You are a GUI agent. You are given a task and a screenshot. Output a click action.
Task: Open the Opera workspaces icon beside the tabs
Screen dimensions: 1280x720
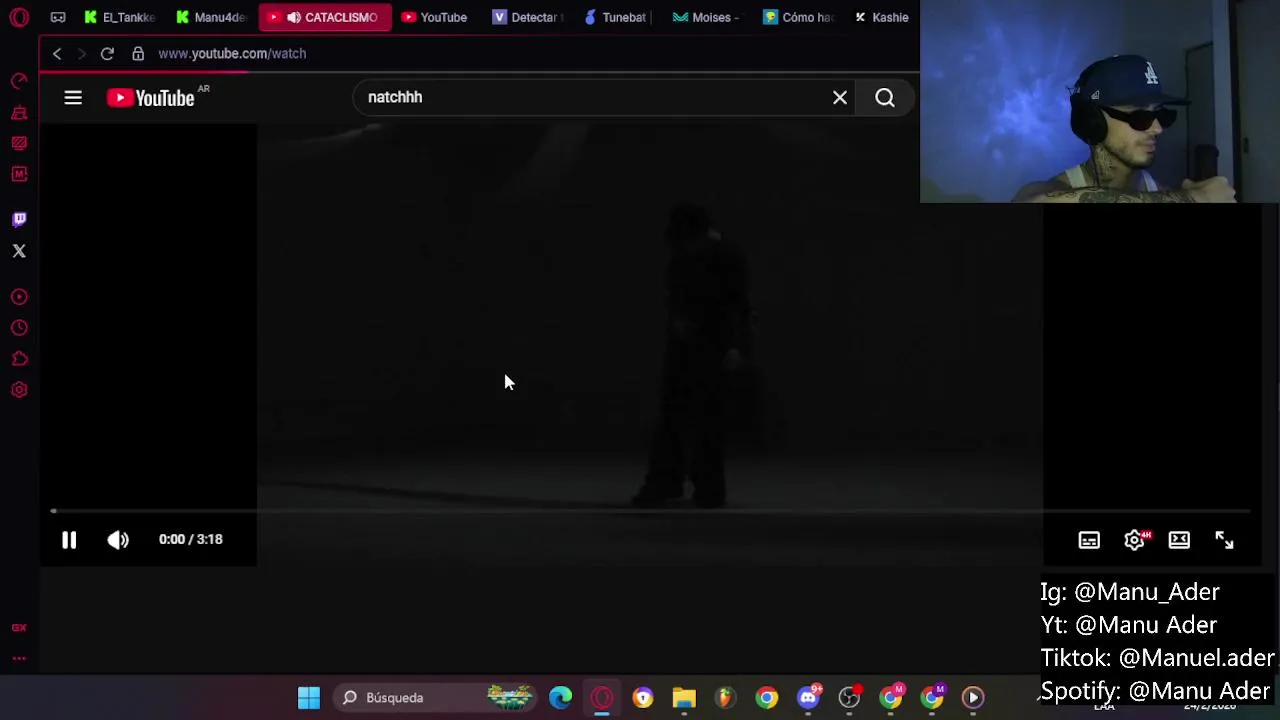pos(58,17)
